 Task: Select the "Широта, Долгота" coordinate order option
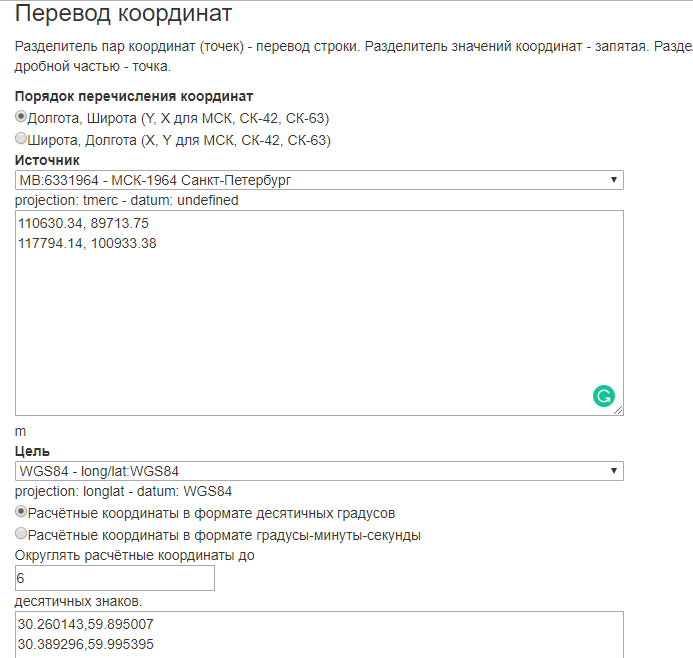pos(22,140)
